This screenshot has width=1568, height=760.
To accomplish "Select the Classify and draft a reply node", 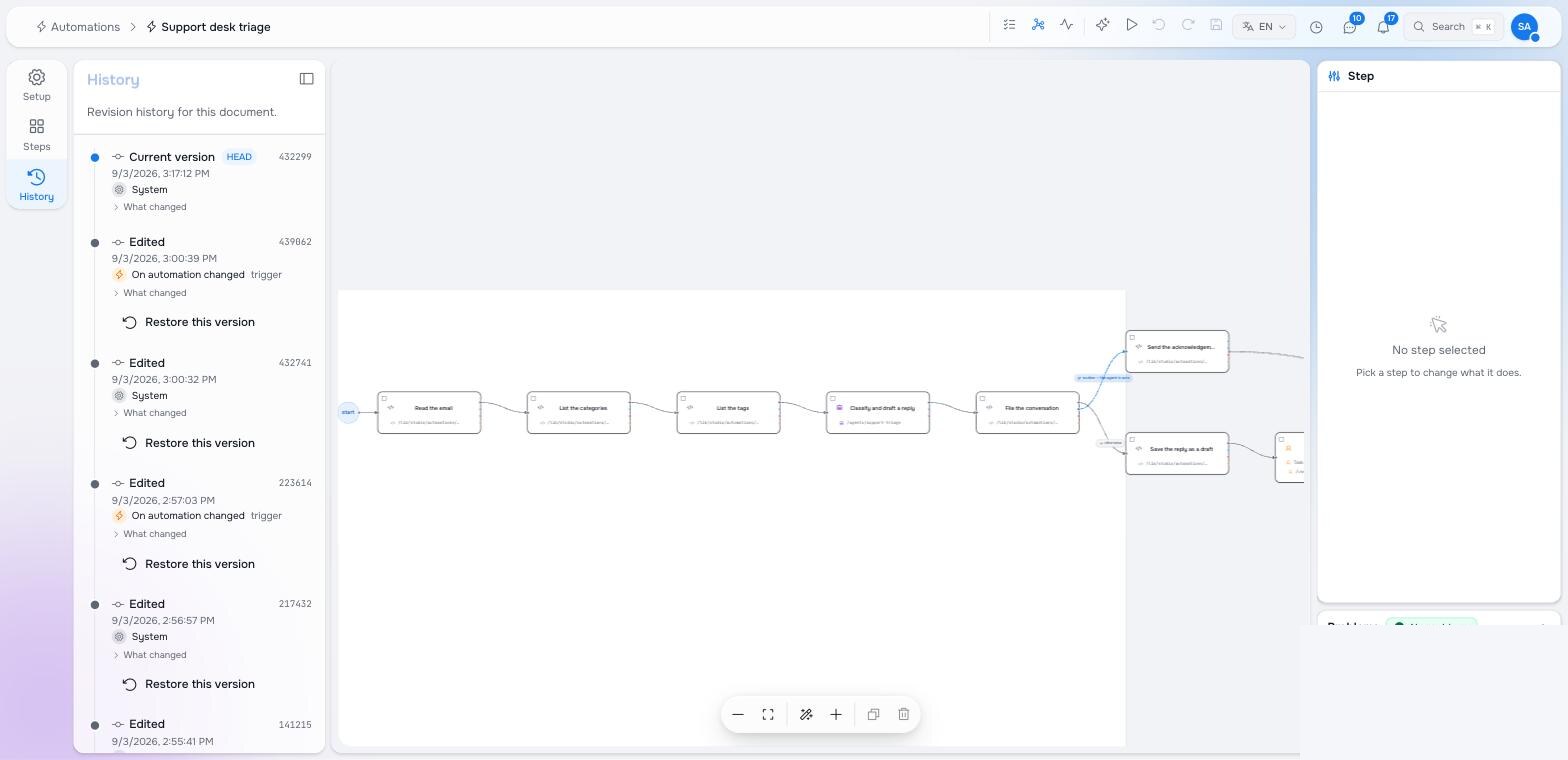I will click(878, 413).
